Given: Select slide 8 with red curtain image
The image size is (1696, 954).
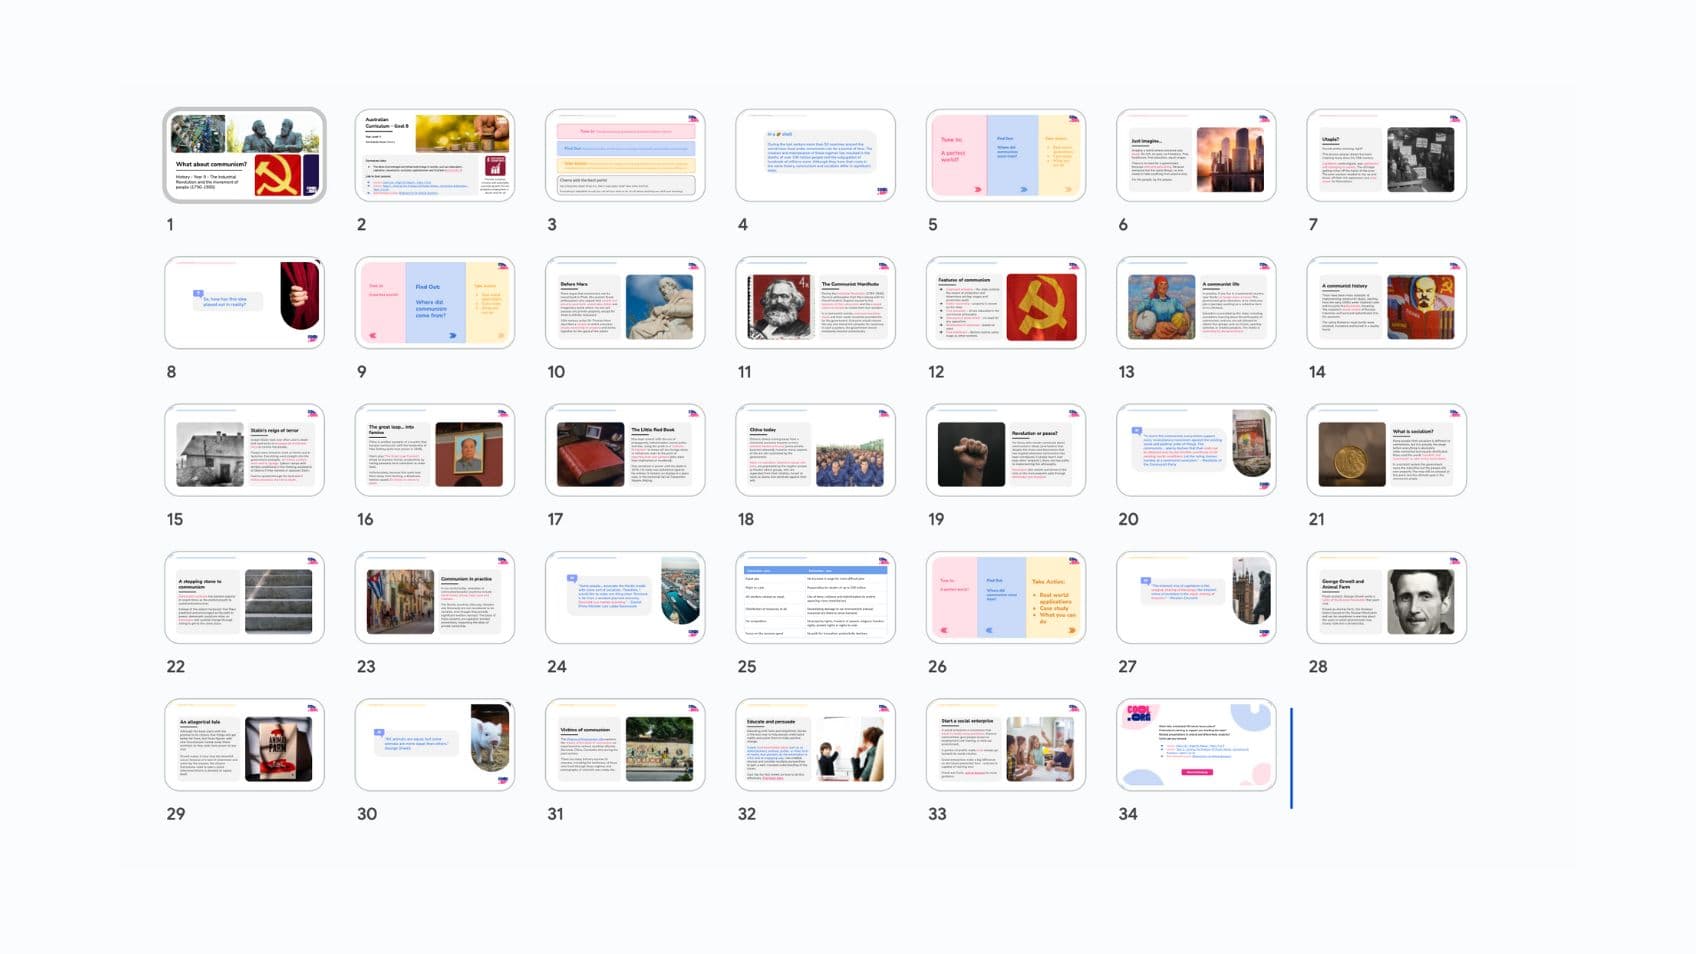Looking at the screenshot, I should [x=244, y=303].
